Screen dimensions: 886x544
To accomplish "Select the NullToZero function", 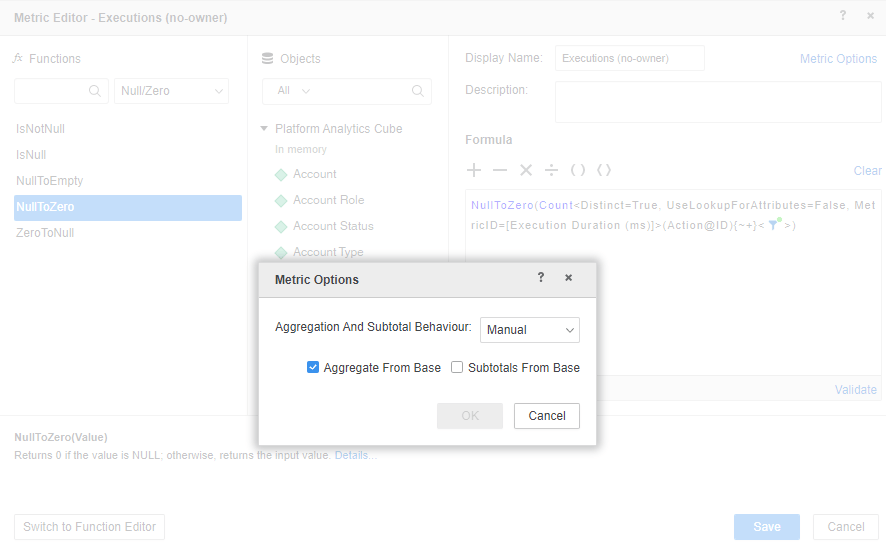I will 128,207.
